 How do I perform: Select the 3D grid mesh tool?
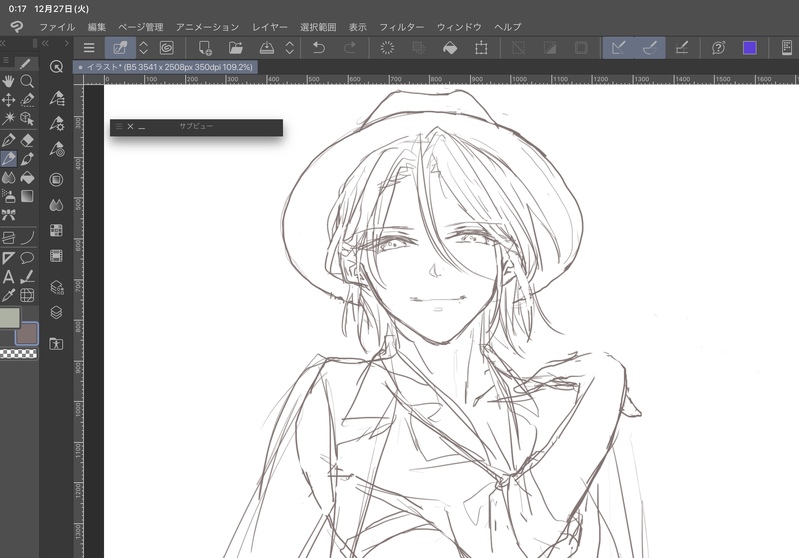27,295
